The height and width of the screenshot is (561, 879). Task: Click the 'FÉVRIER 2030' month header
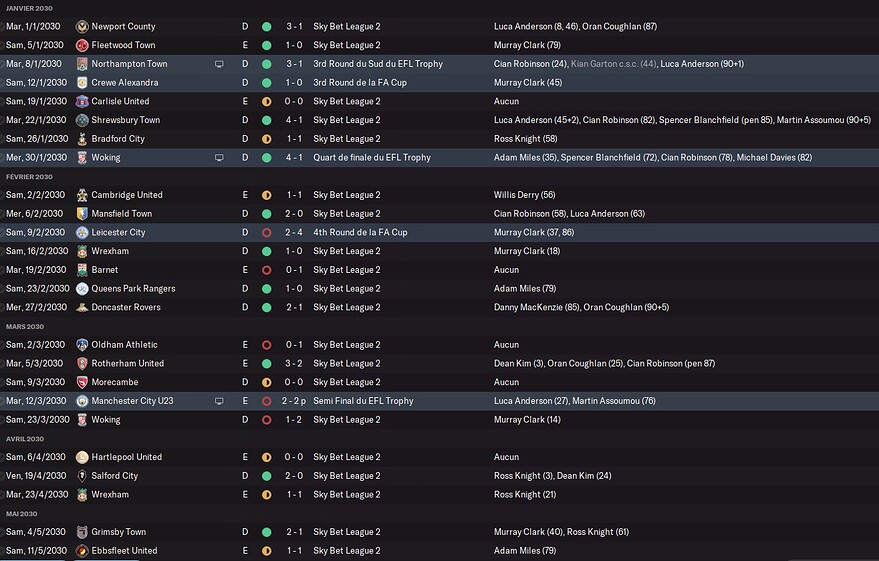(x=29, y=177)
